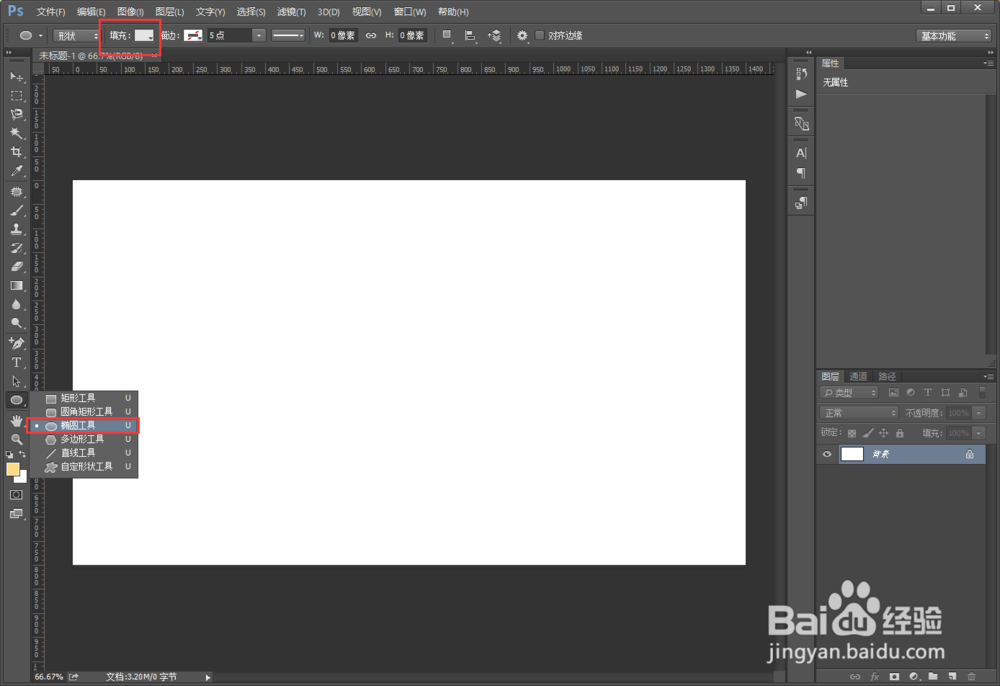The width and height of the screenshot is (1000, 686).
Task: Select the Zoom tool
Action: 16,439
